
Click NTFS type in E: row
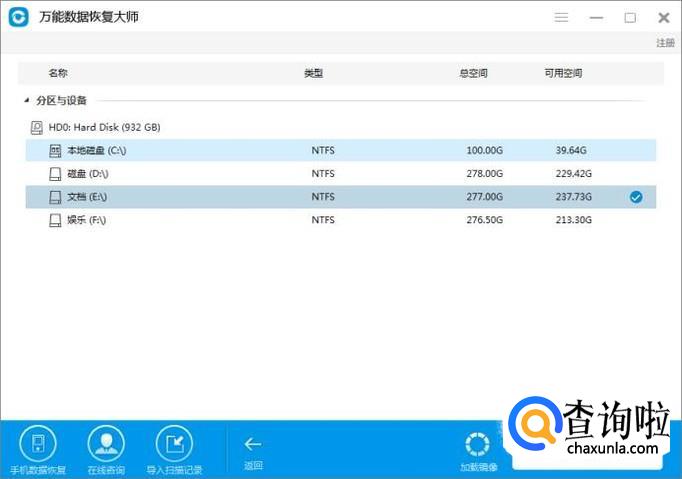coord(323,197)
